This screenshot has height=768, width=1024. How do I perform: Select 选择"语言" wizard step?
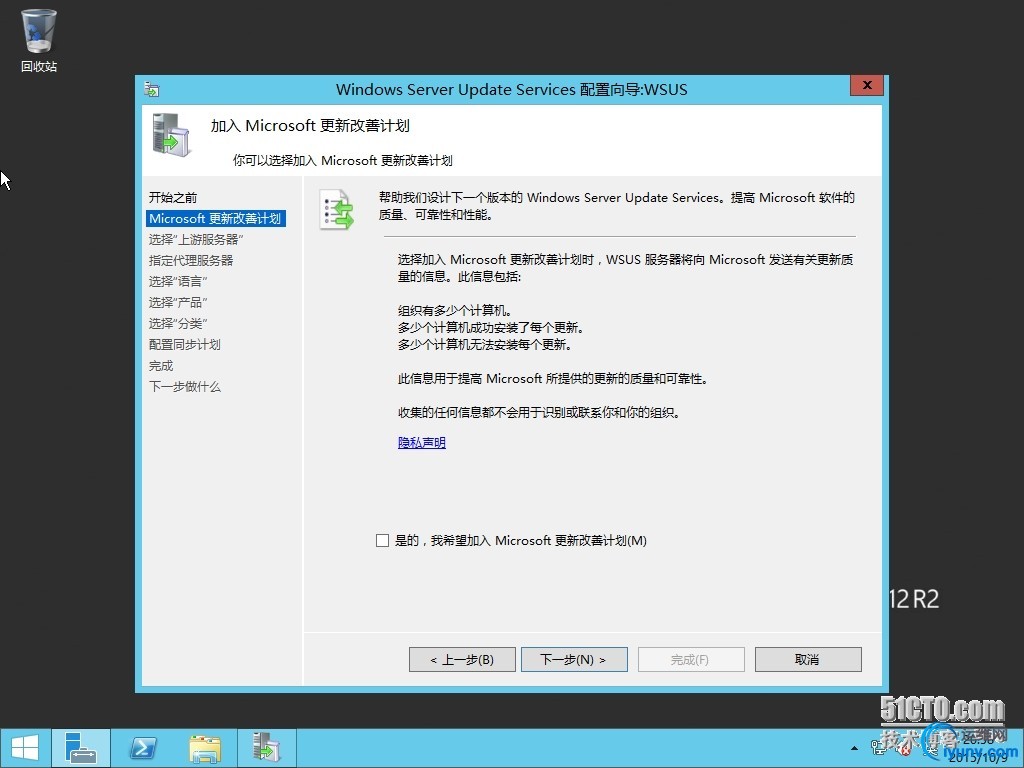(178, 281)
